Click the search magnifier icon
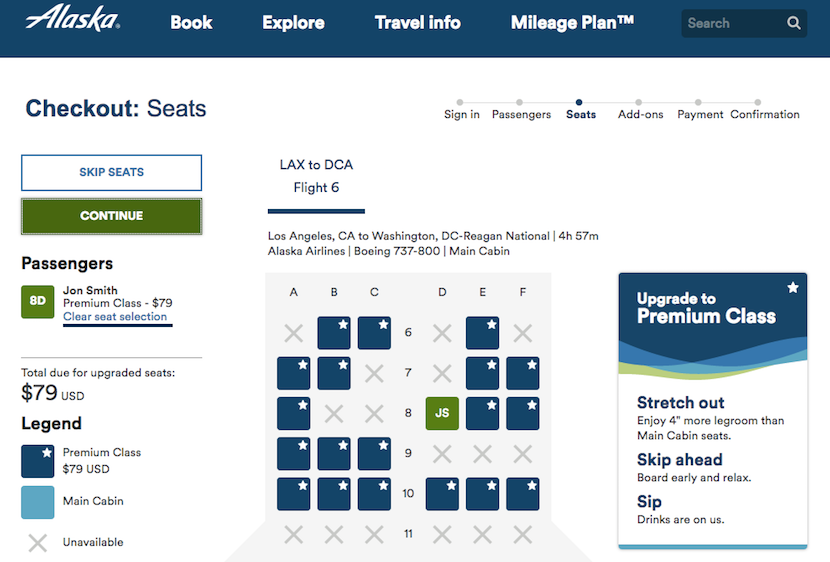Screen dimensions: 830x562 pos(794,23)
